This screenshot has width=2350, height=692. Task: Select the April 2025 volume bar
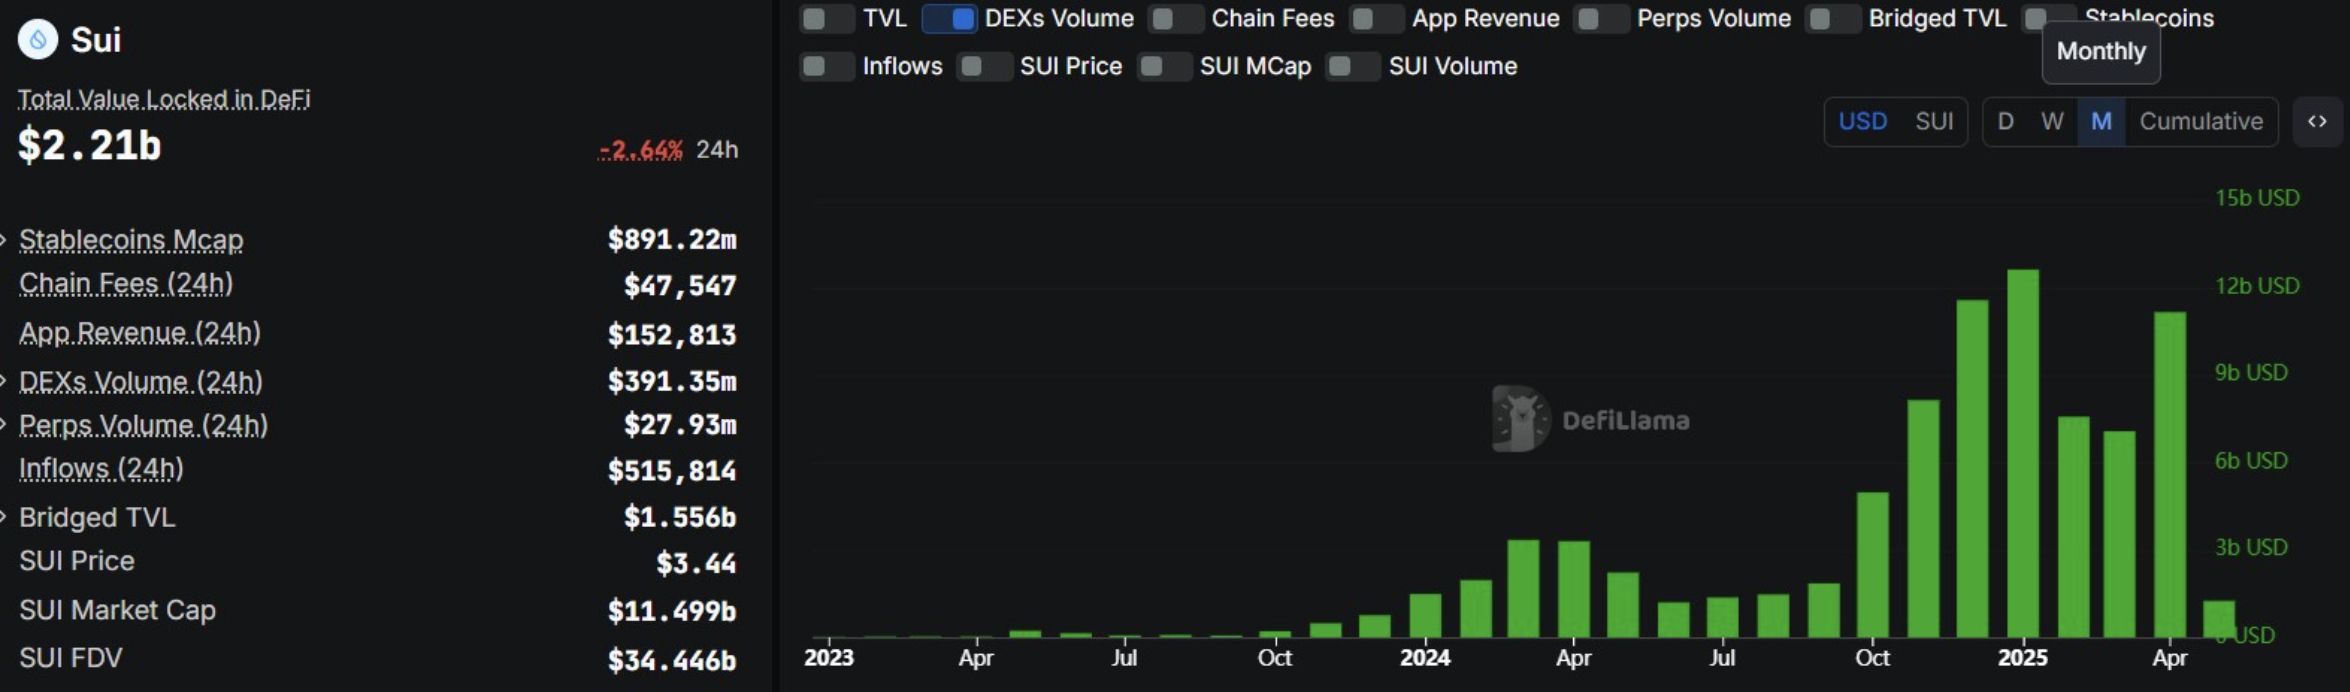point(2169,475)
